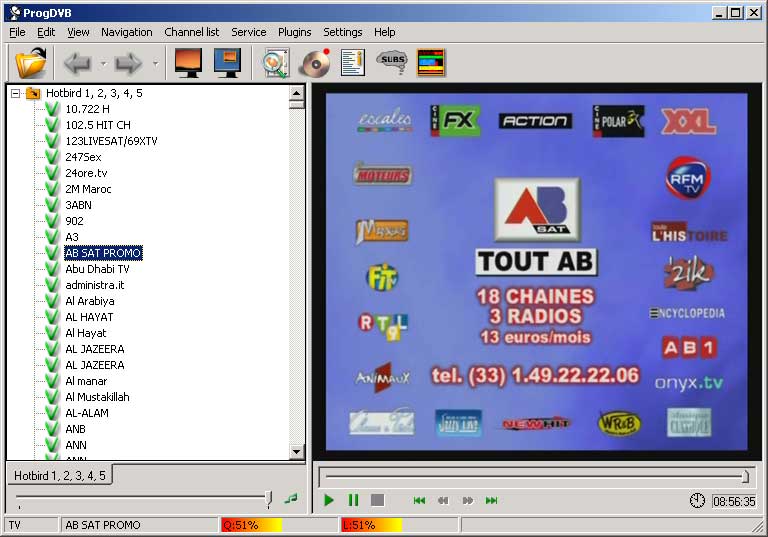Click the gray Stop button

pyautogui.click(x=377, y=501)
